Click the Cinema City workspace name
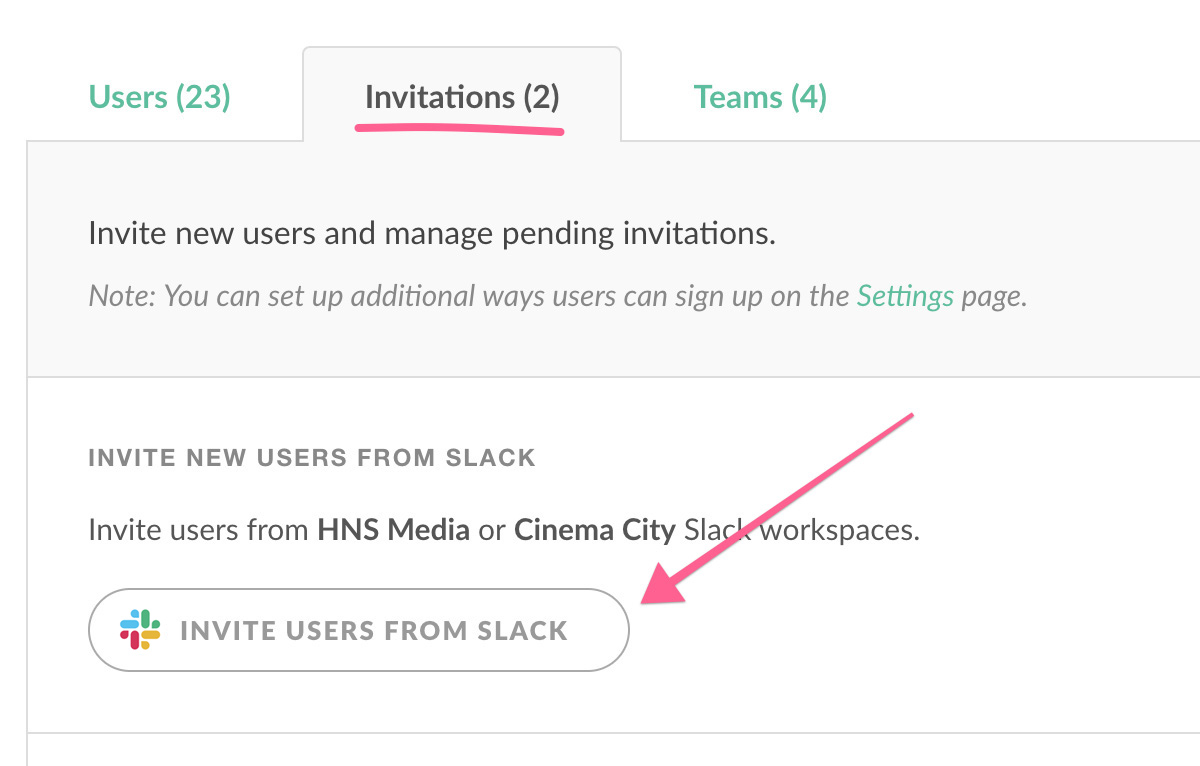Screen dimensions: 1200x766 [x=595, y=529]
